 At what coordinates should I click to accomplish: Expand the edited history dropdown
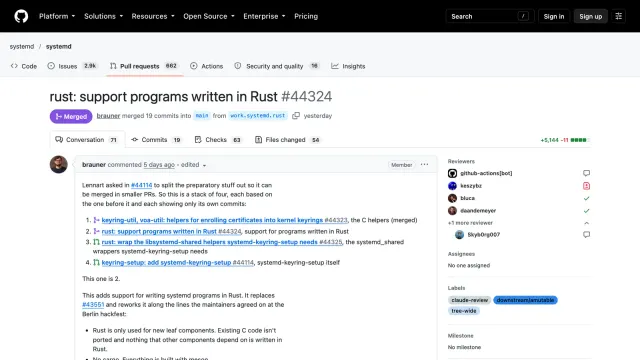(x=193, y=165)
